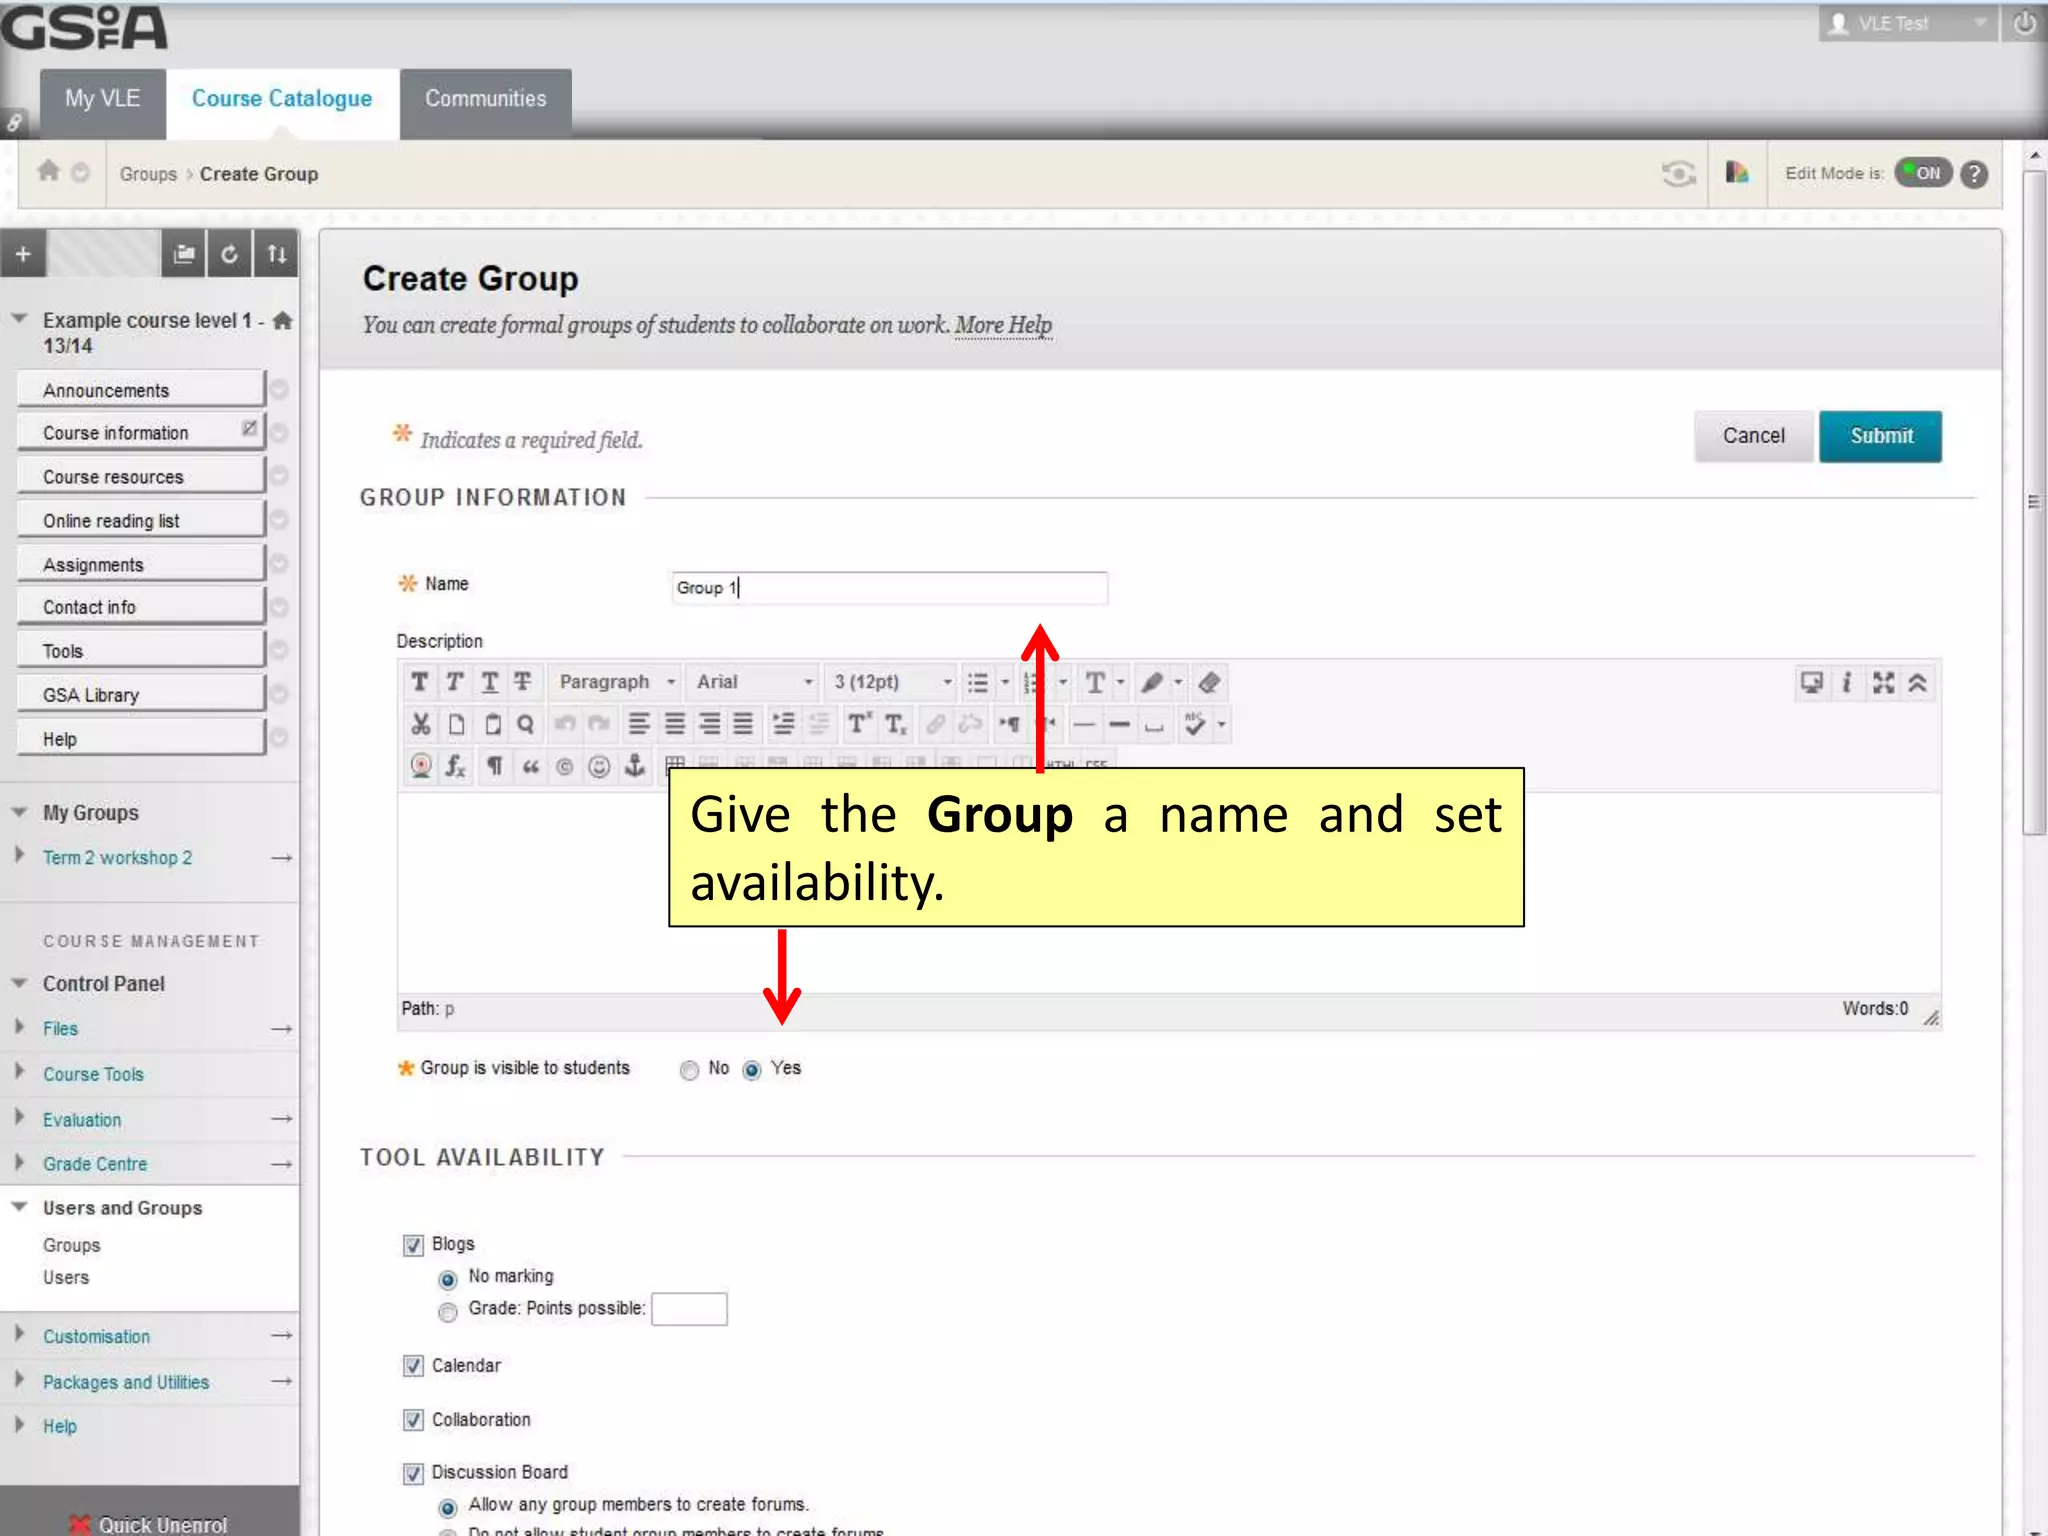Expand Term 2 workshop 2 group
The width and height of the screenshot is (2048, 1536).
coord(19,855)
